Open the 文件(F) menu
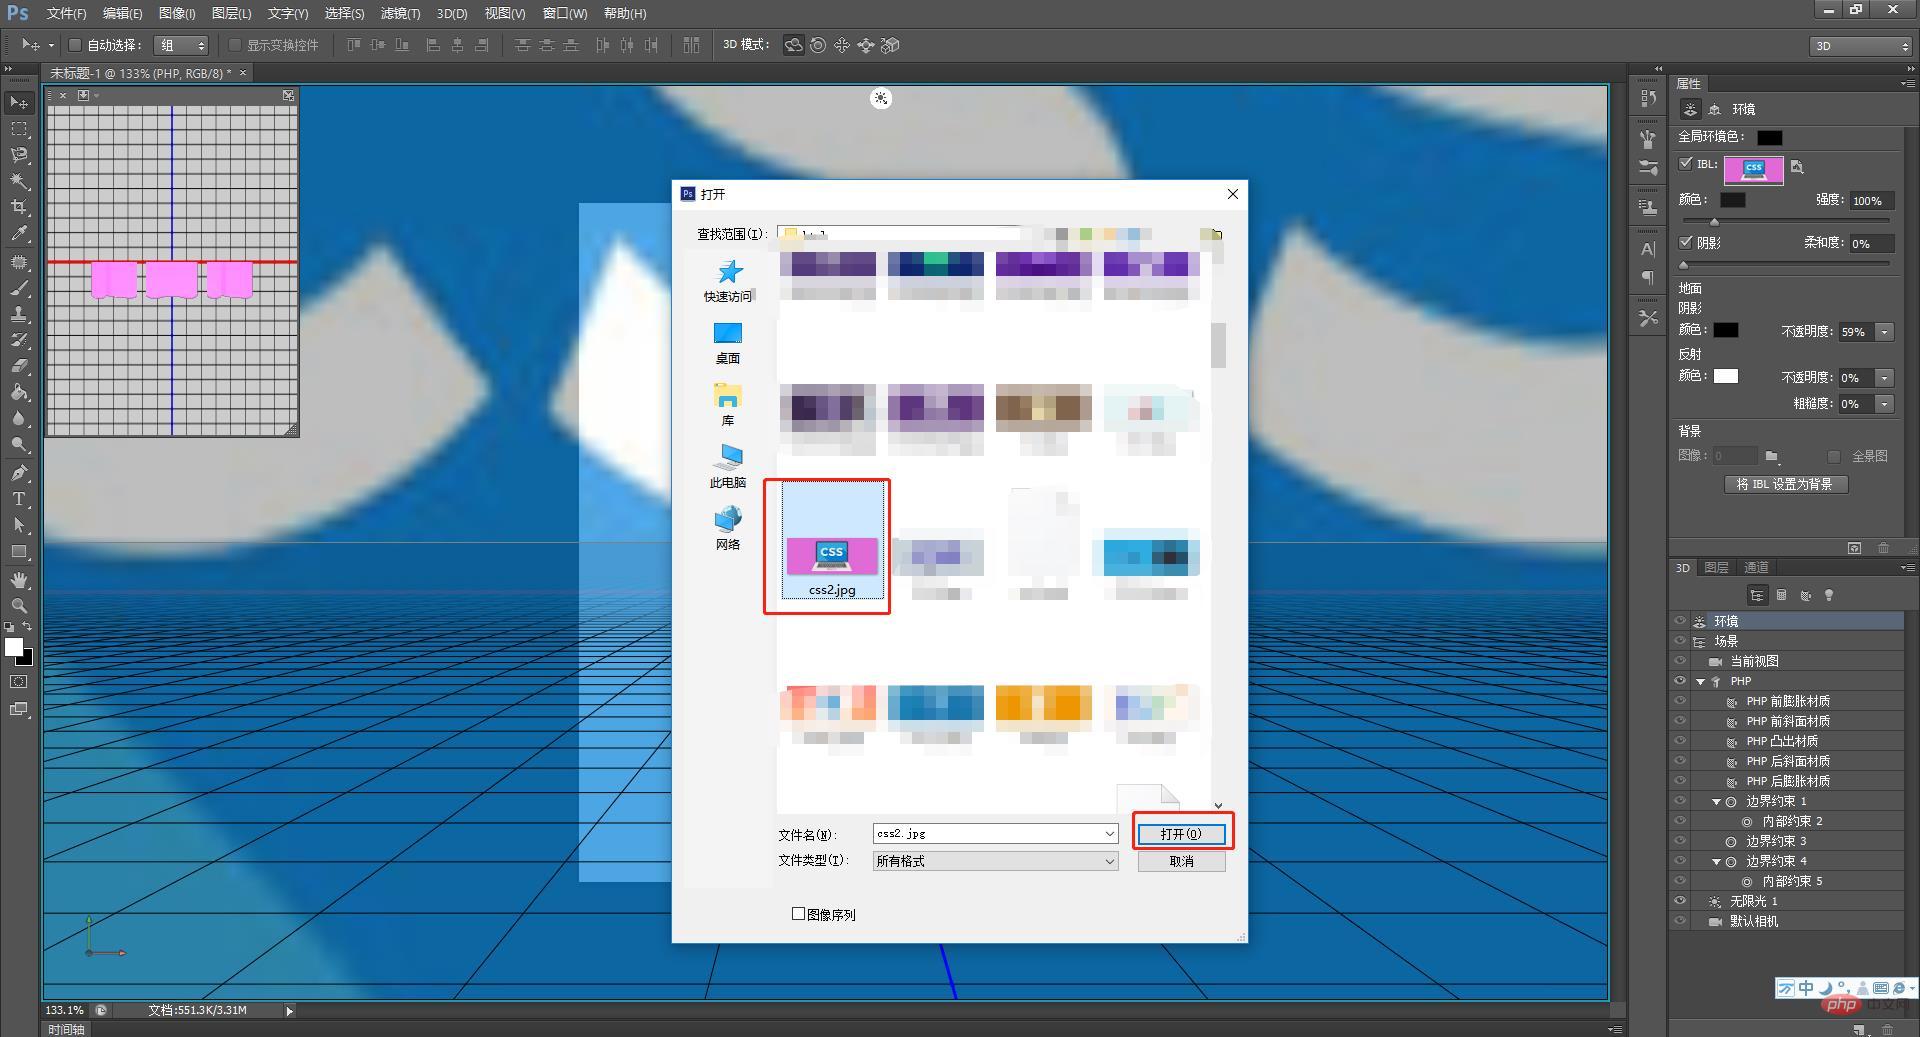This screenshot has width=1920, height=1037. click(x=66, y=13)
